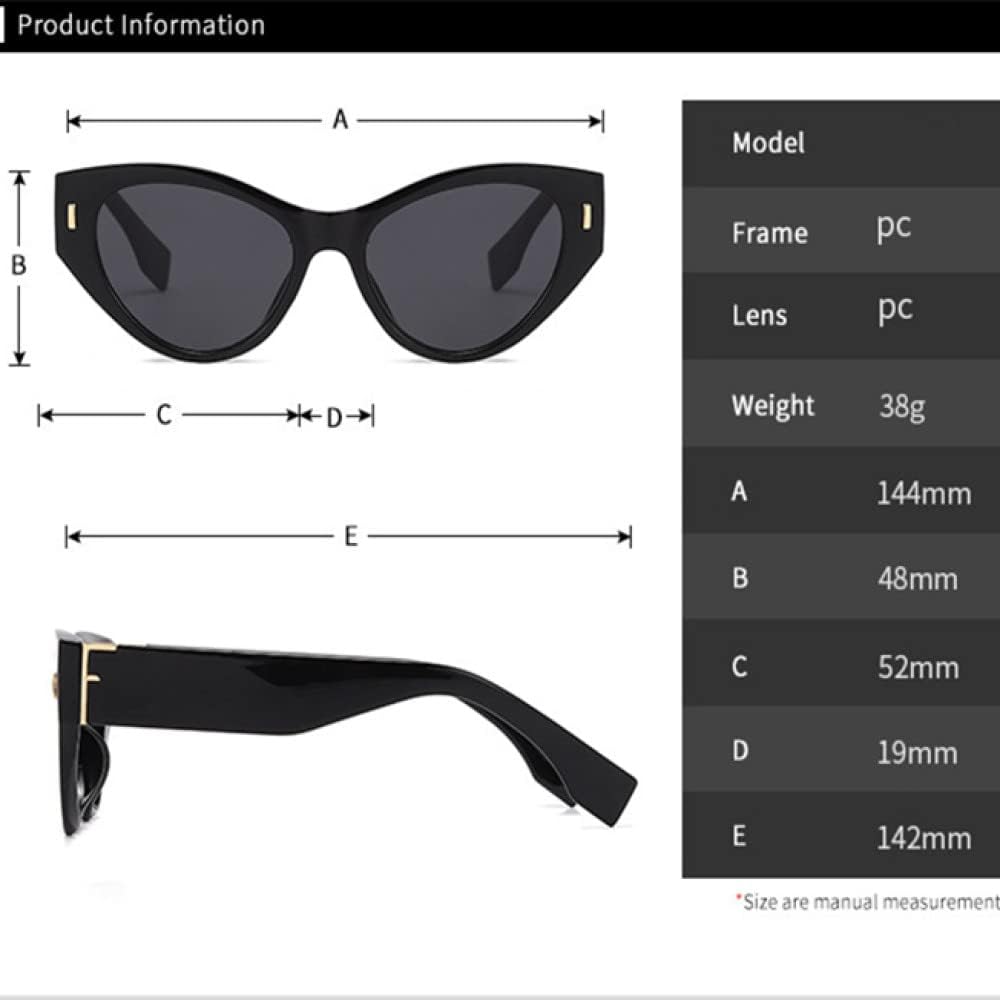Click the C 52mm measurement value
This screenshot has width=1000, height=1000.
pyautogui.click(x=918, y=667)
